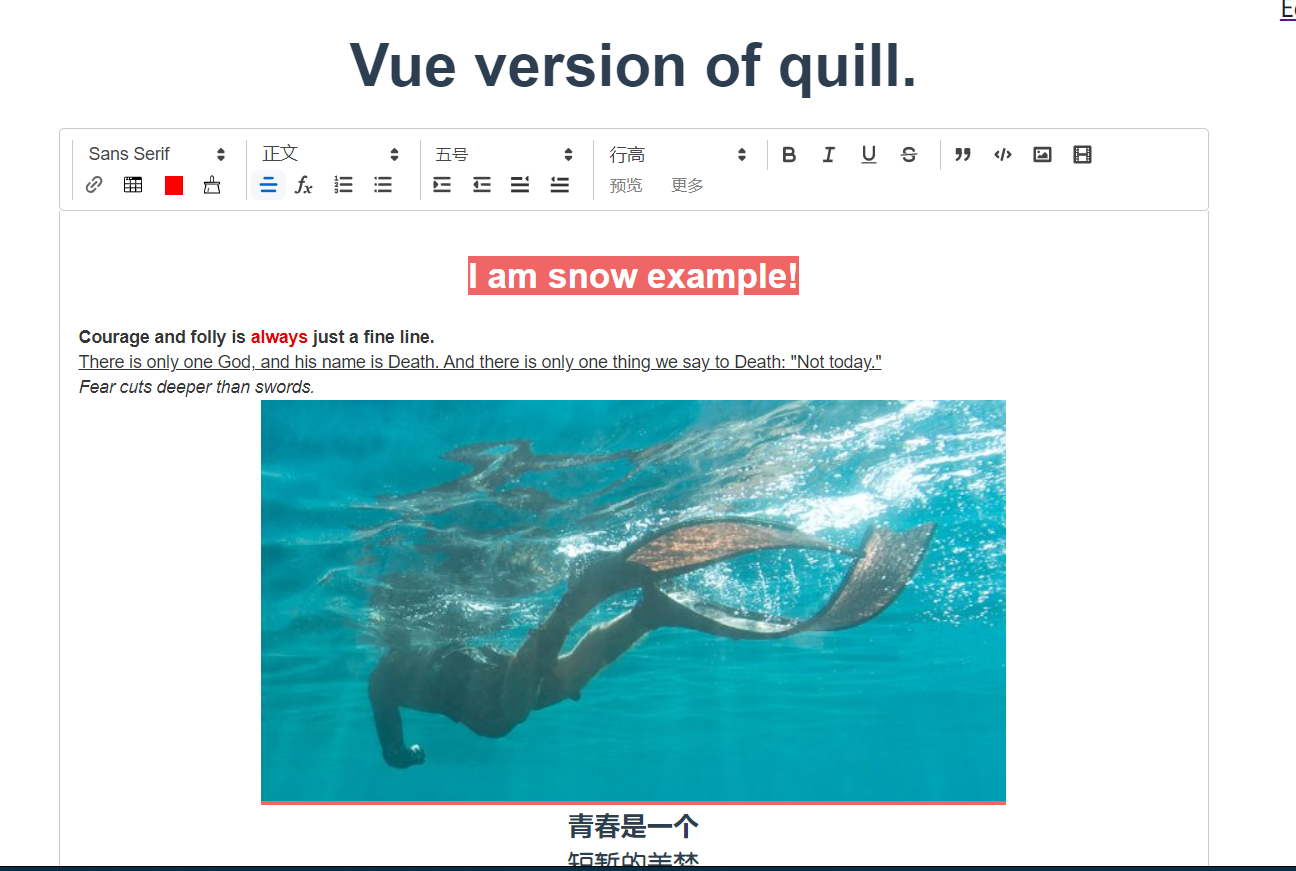The width and height of the screenshot is (1296, 871).
Task: Insert a formula
Action: (303, 185)
